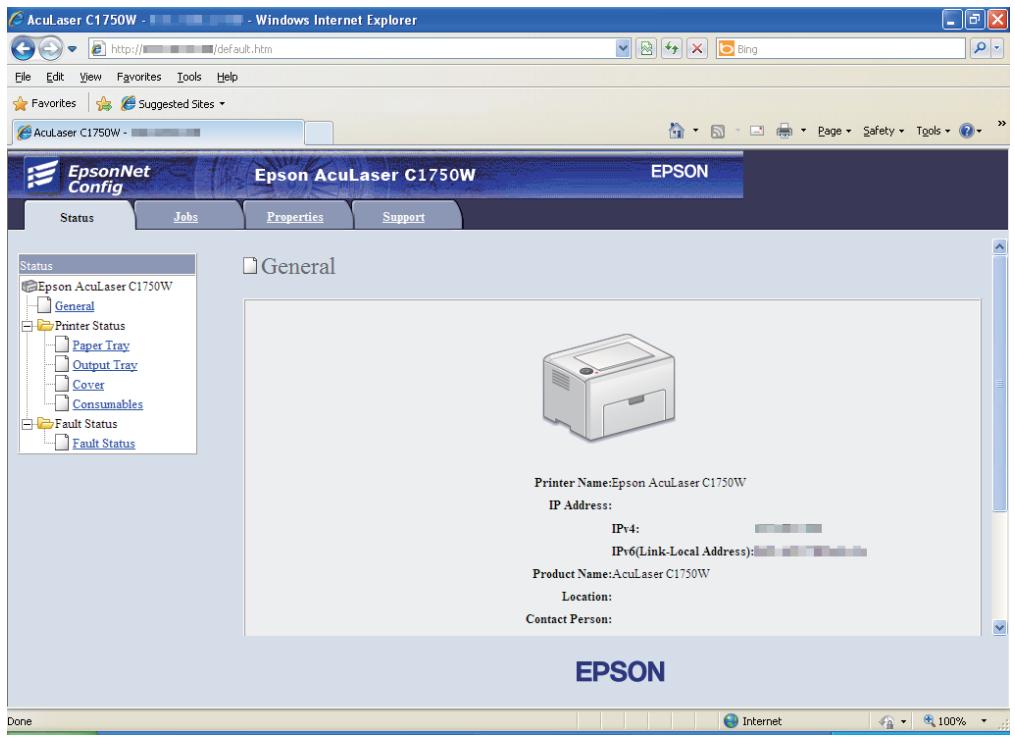Open the File menu
1015x739 pixels.
[x=23, y=77]
